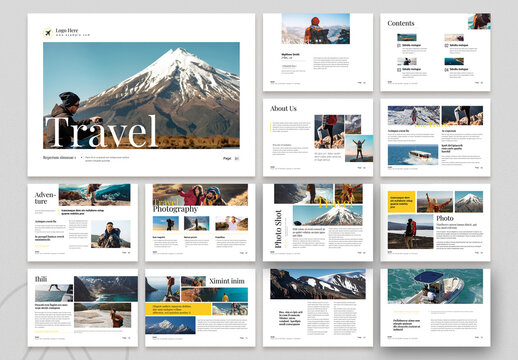518x360 pixels.
Task: Open the "About Us" slide thumbnail
Action: click(x=318, y=137)
